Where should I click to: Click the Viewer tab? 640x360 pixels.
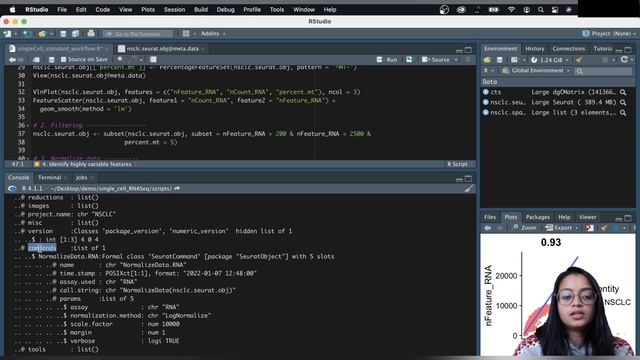[587, 217]
